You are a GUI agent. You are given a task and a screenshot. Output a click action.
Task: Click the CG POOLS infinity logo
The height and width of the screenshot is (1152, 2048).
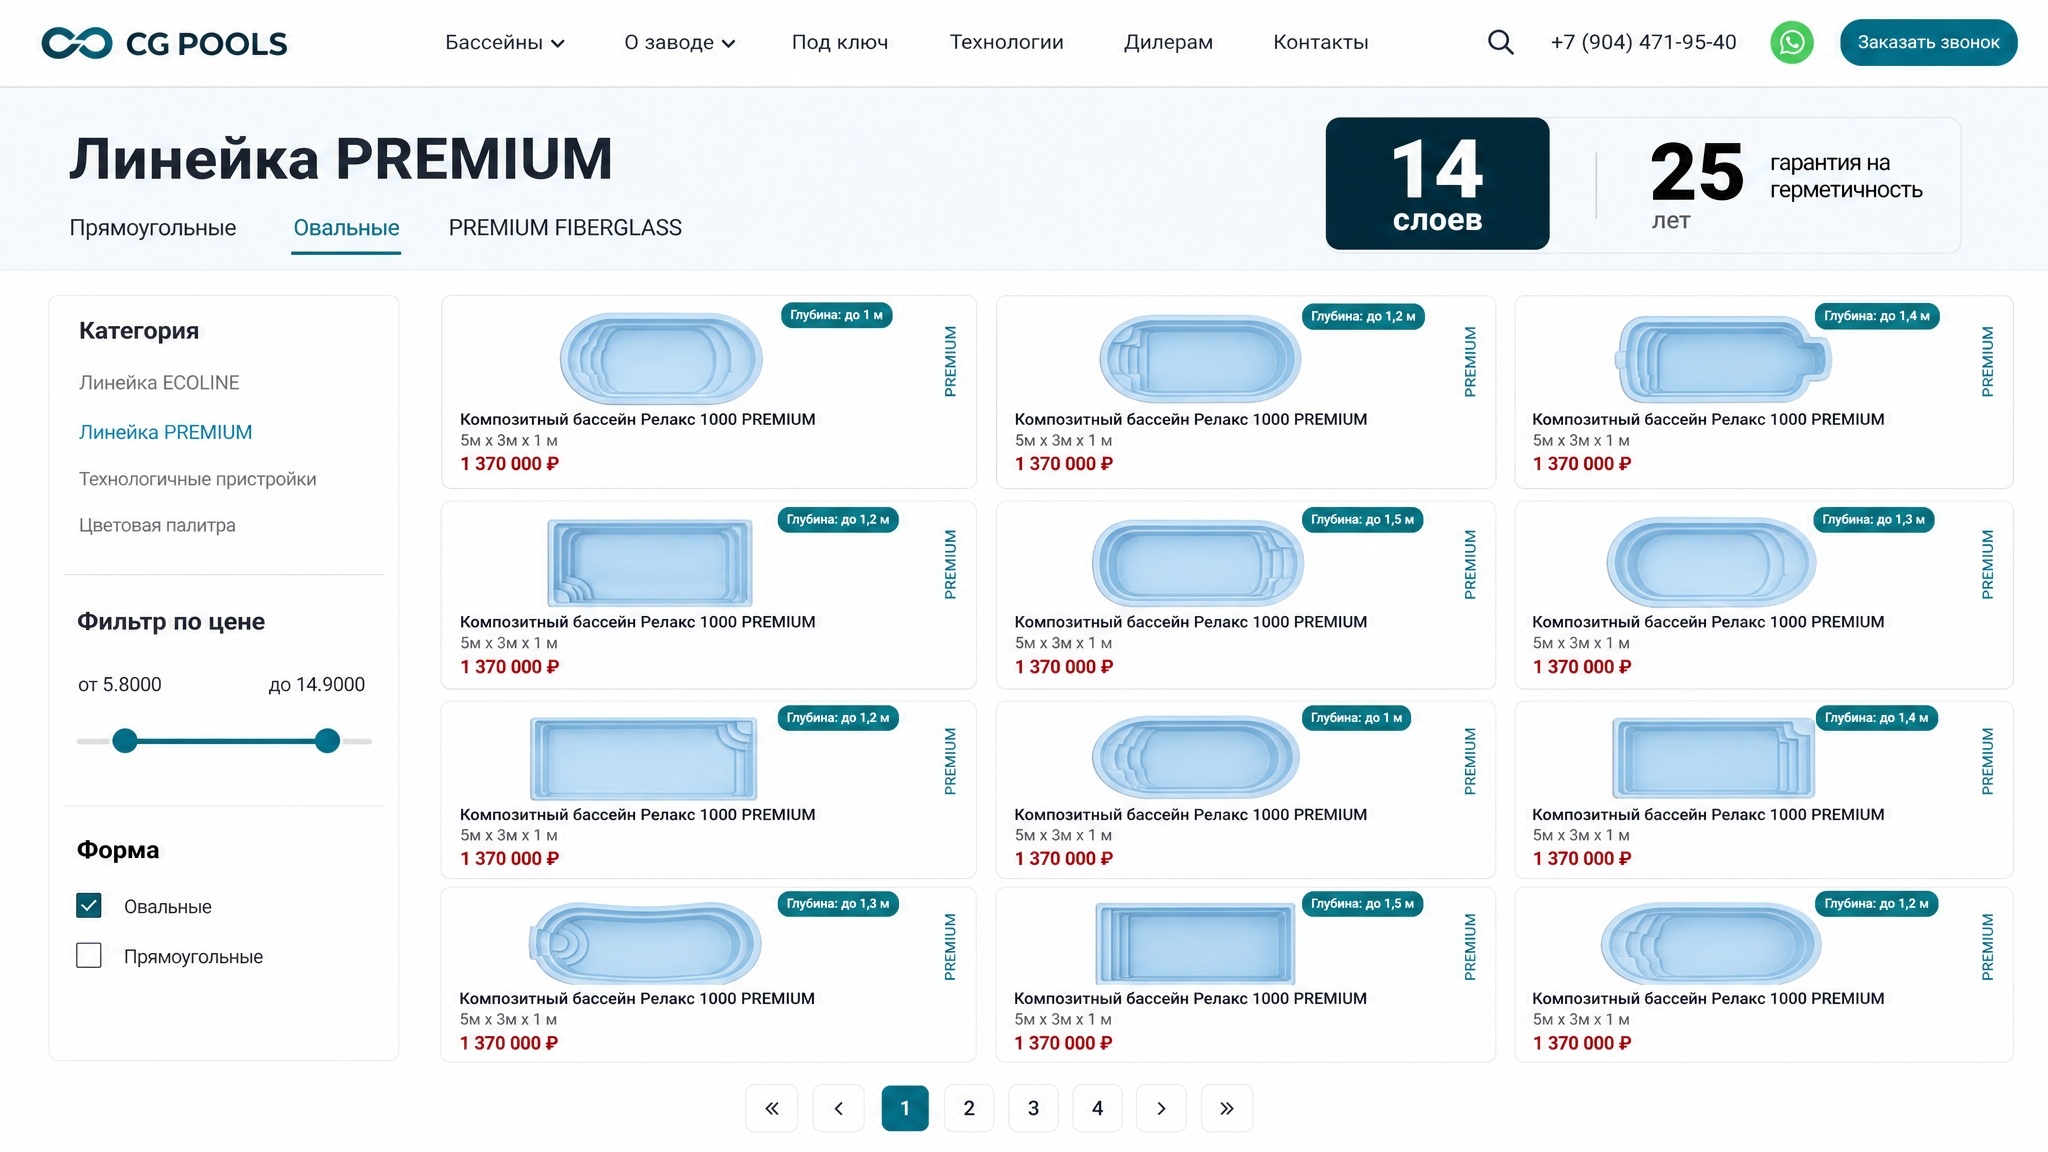[77, 43]
